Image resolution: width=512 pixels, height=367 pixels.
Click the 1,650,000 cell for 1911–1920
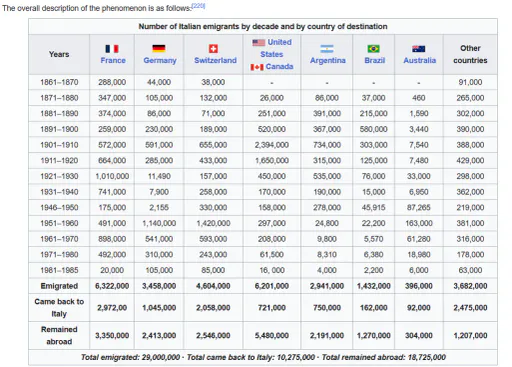[272, 160]
